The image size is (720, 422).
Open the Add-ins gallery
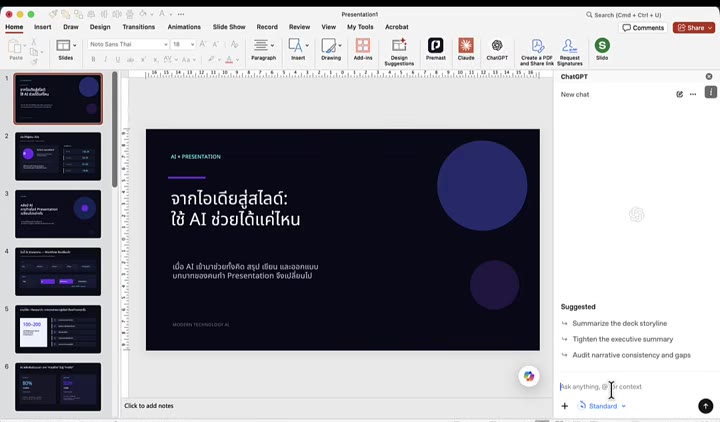(x=363, y=49)
